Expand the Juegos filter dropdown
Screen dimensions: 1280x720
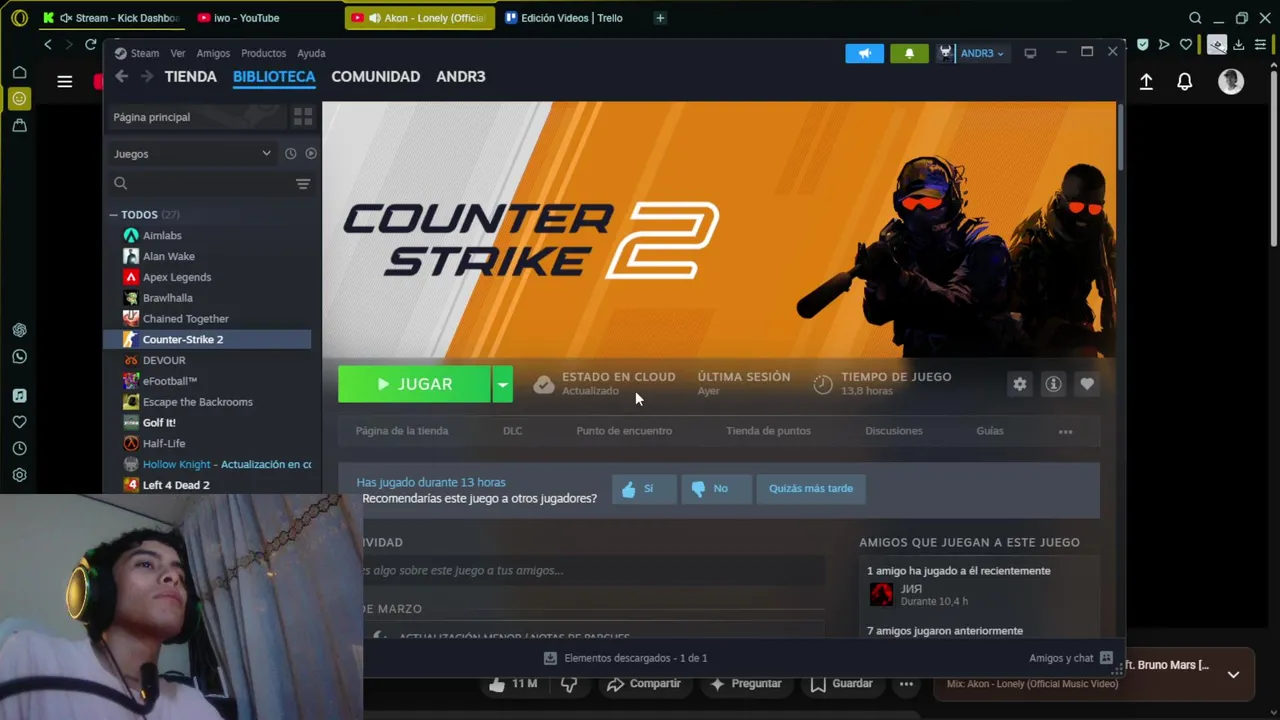pyautogui.click(x=192, y=154)
